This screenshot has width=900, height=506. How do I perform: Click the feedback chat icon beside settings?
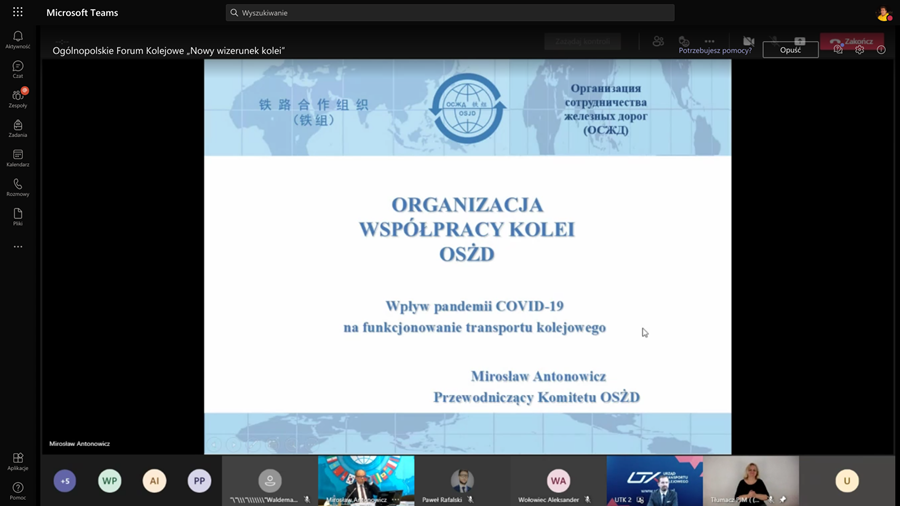(x=838, y=50)
